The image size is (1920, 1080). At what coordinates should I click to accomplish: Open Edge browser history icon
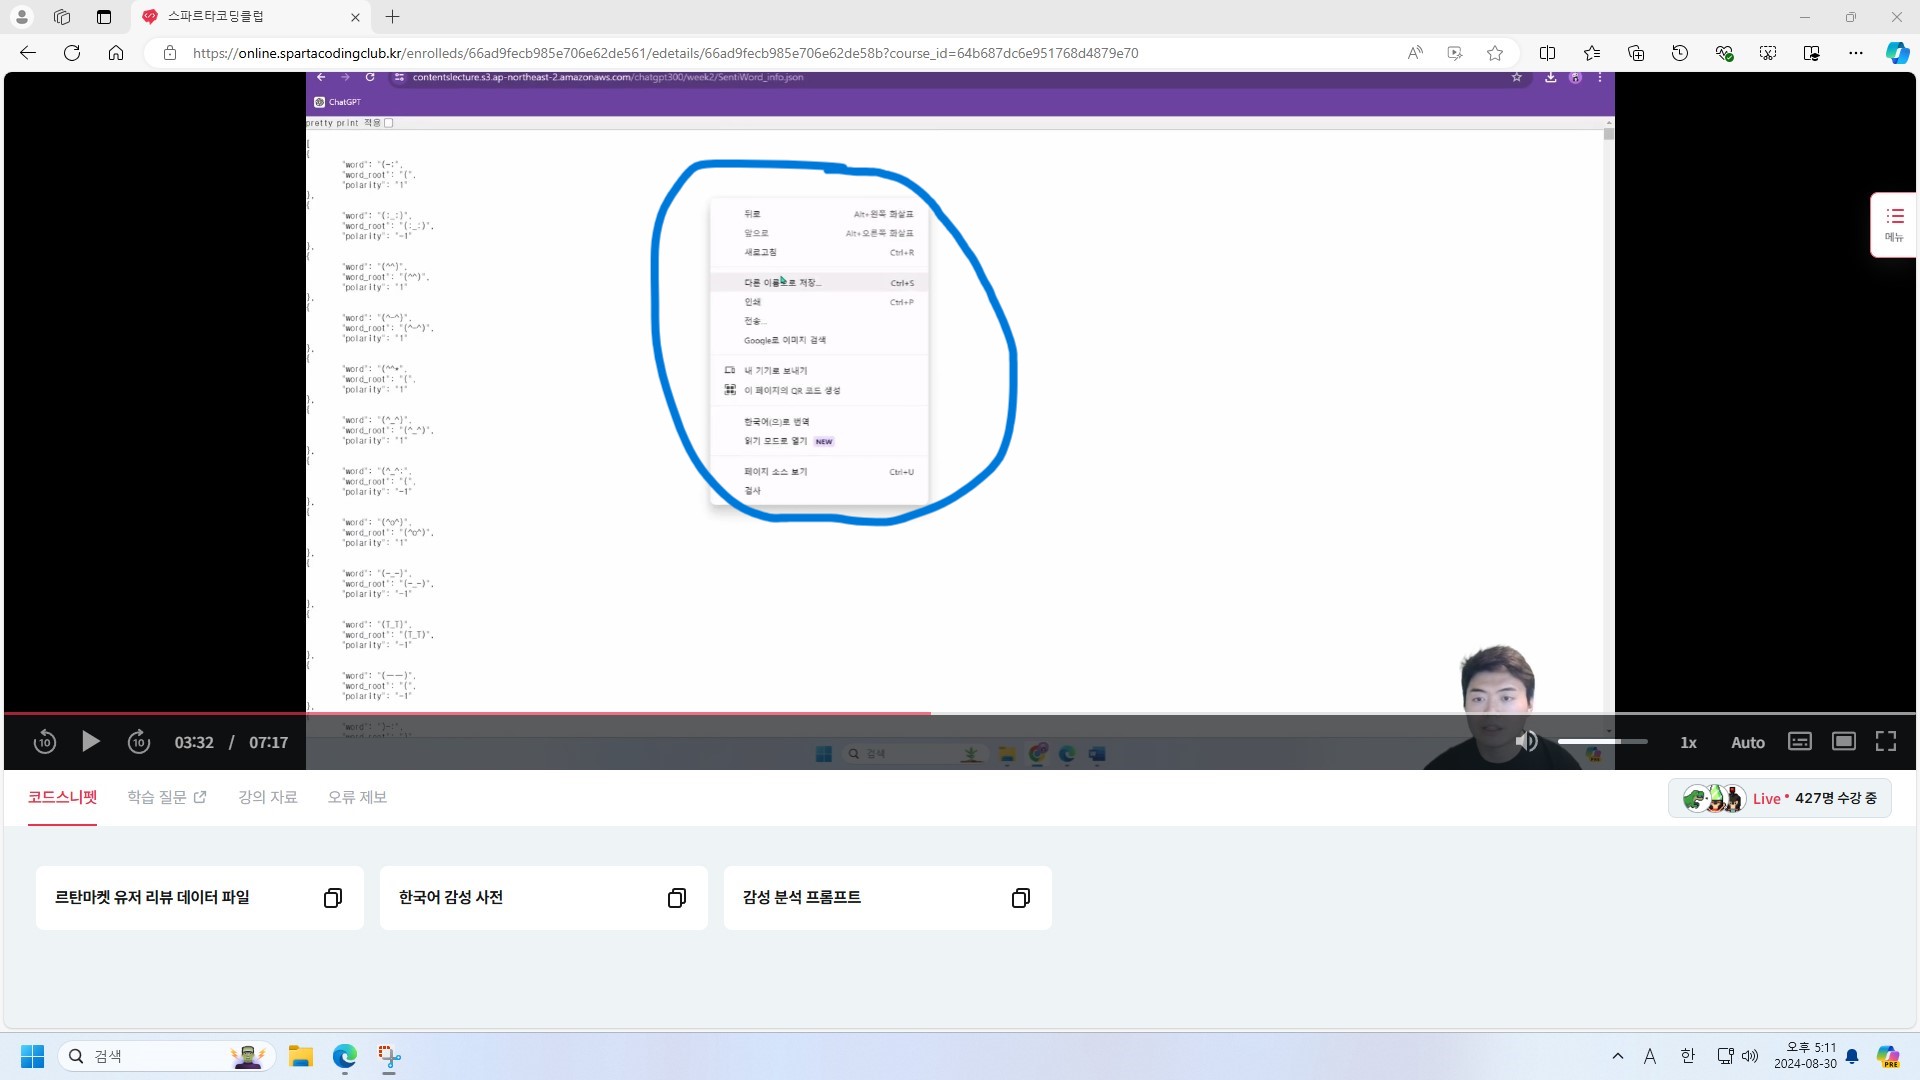pyautogui.click(x=1680, y=53)
